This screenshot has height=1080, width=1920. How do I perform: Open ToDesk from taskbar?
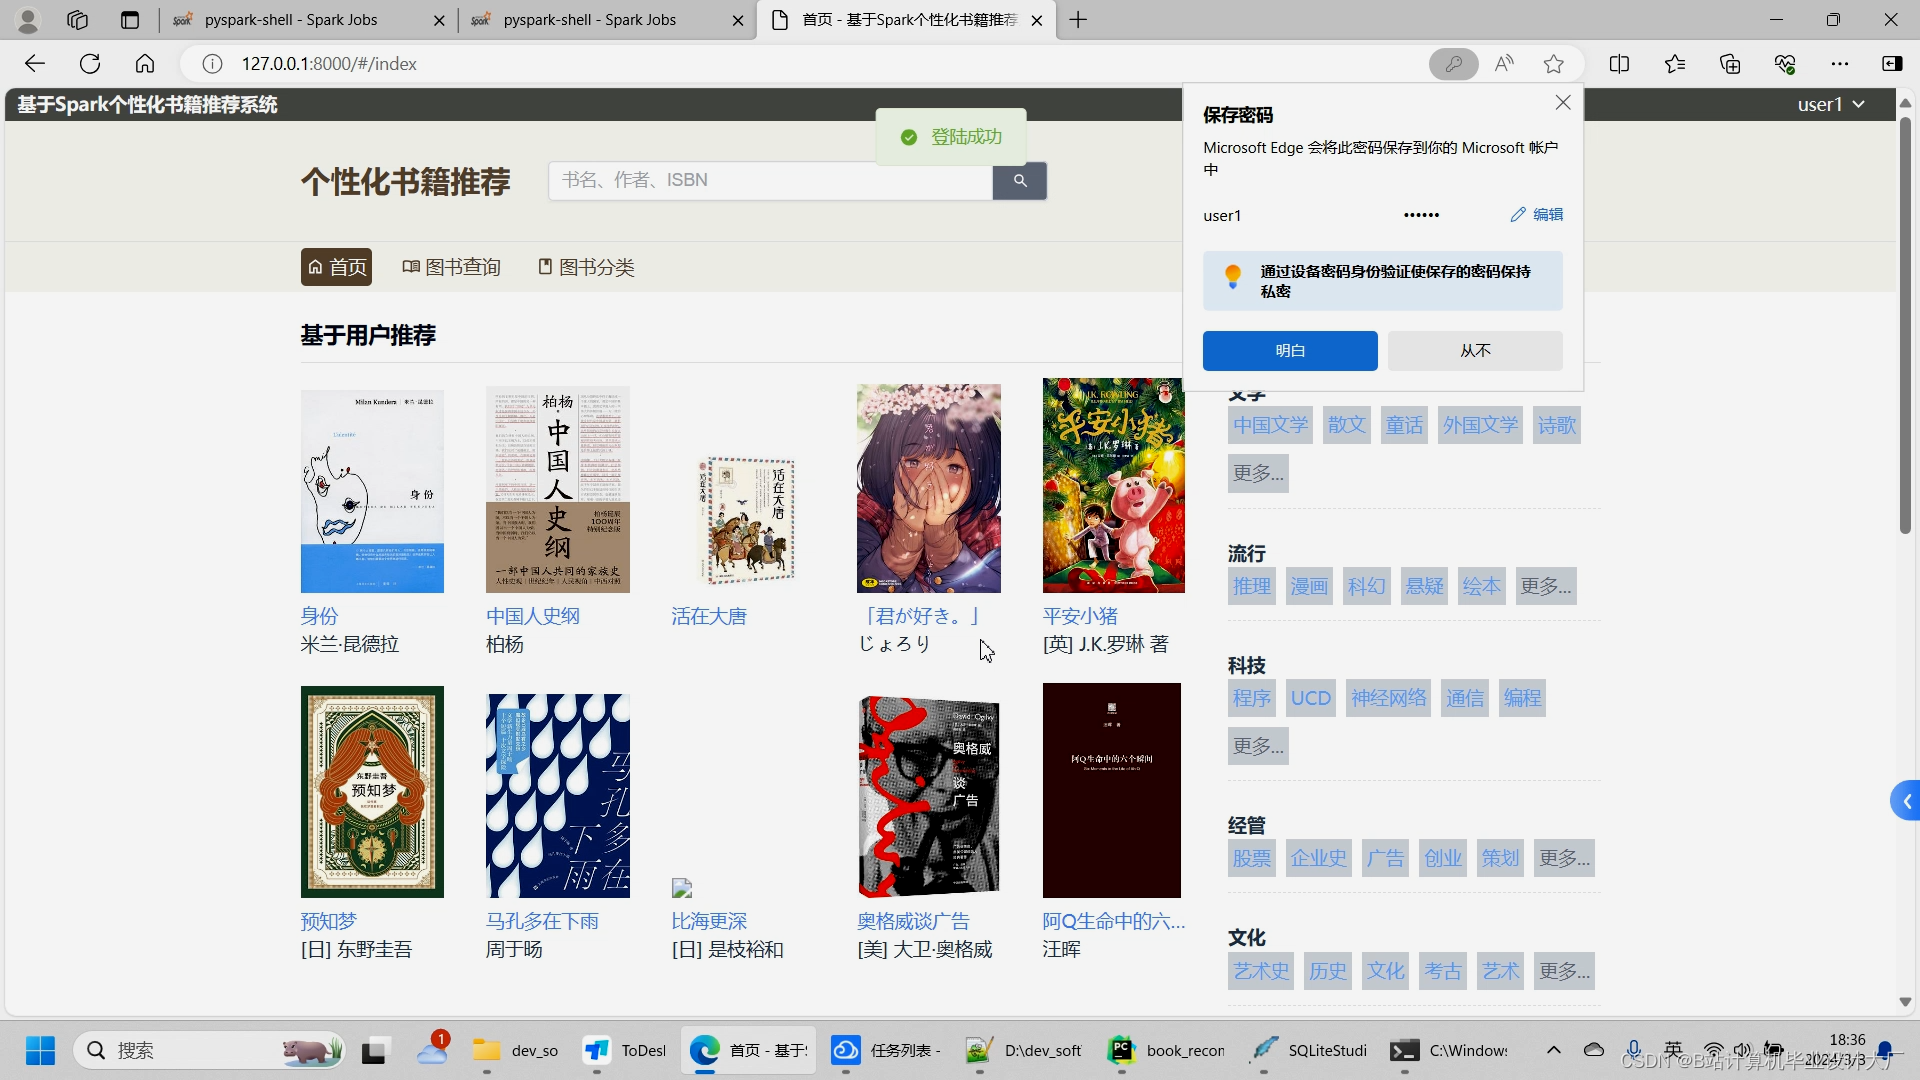pyautogui.click(x=624, y=1050)
